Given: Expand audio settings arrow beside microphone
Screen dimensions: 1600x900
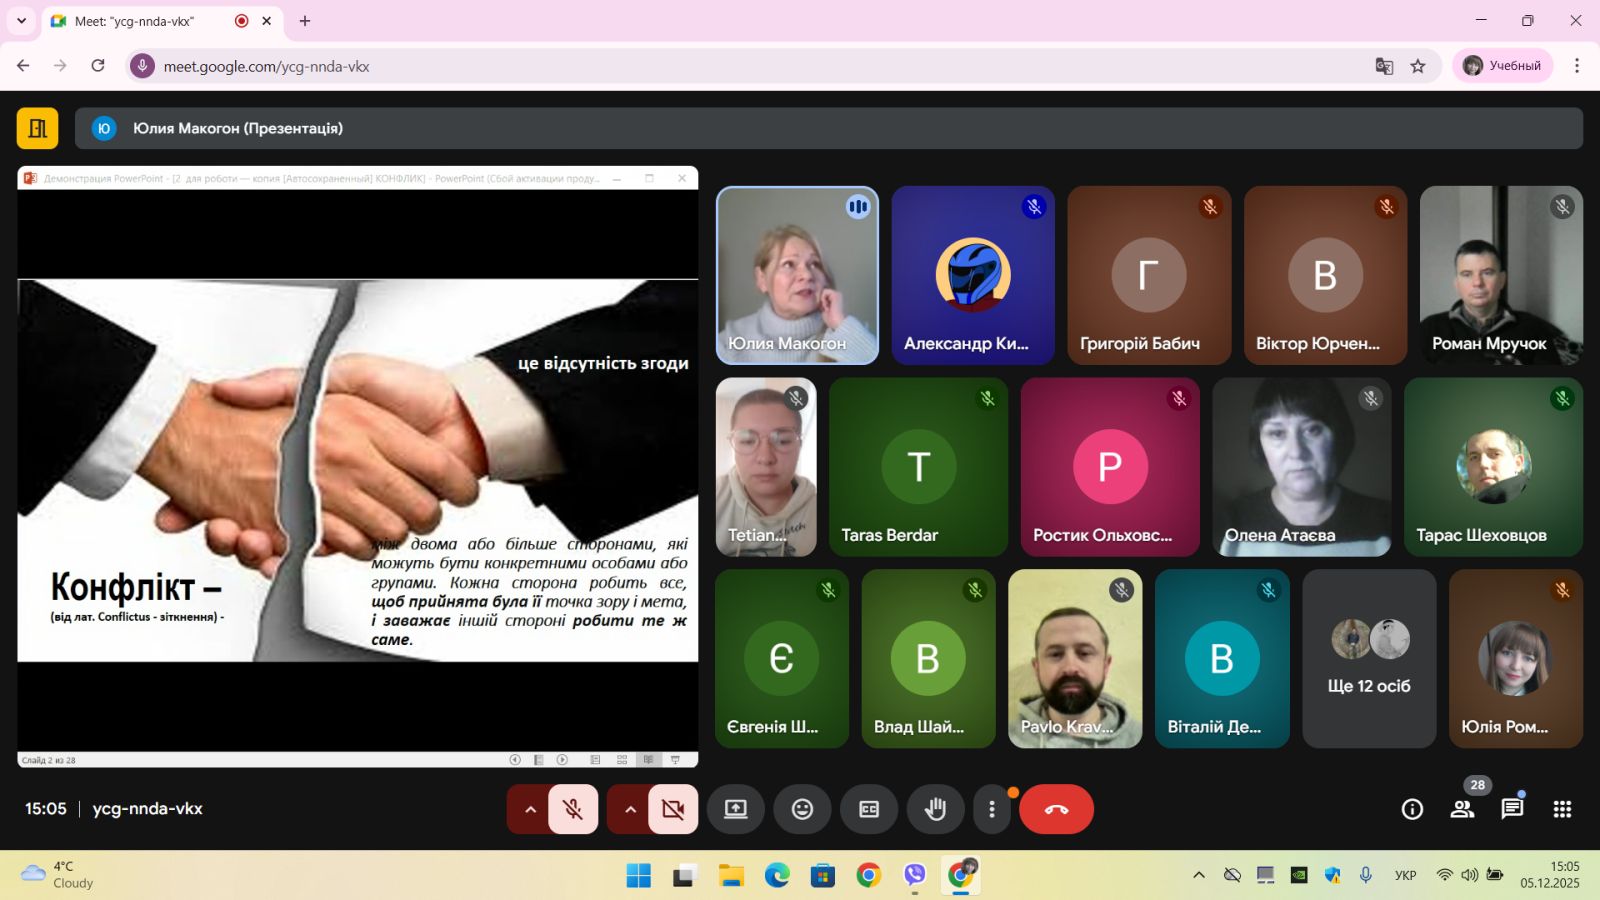Looking at the screenshot, I should click(x=530, y=809).
